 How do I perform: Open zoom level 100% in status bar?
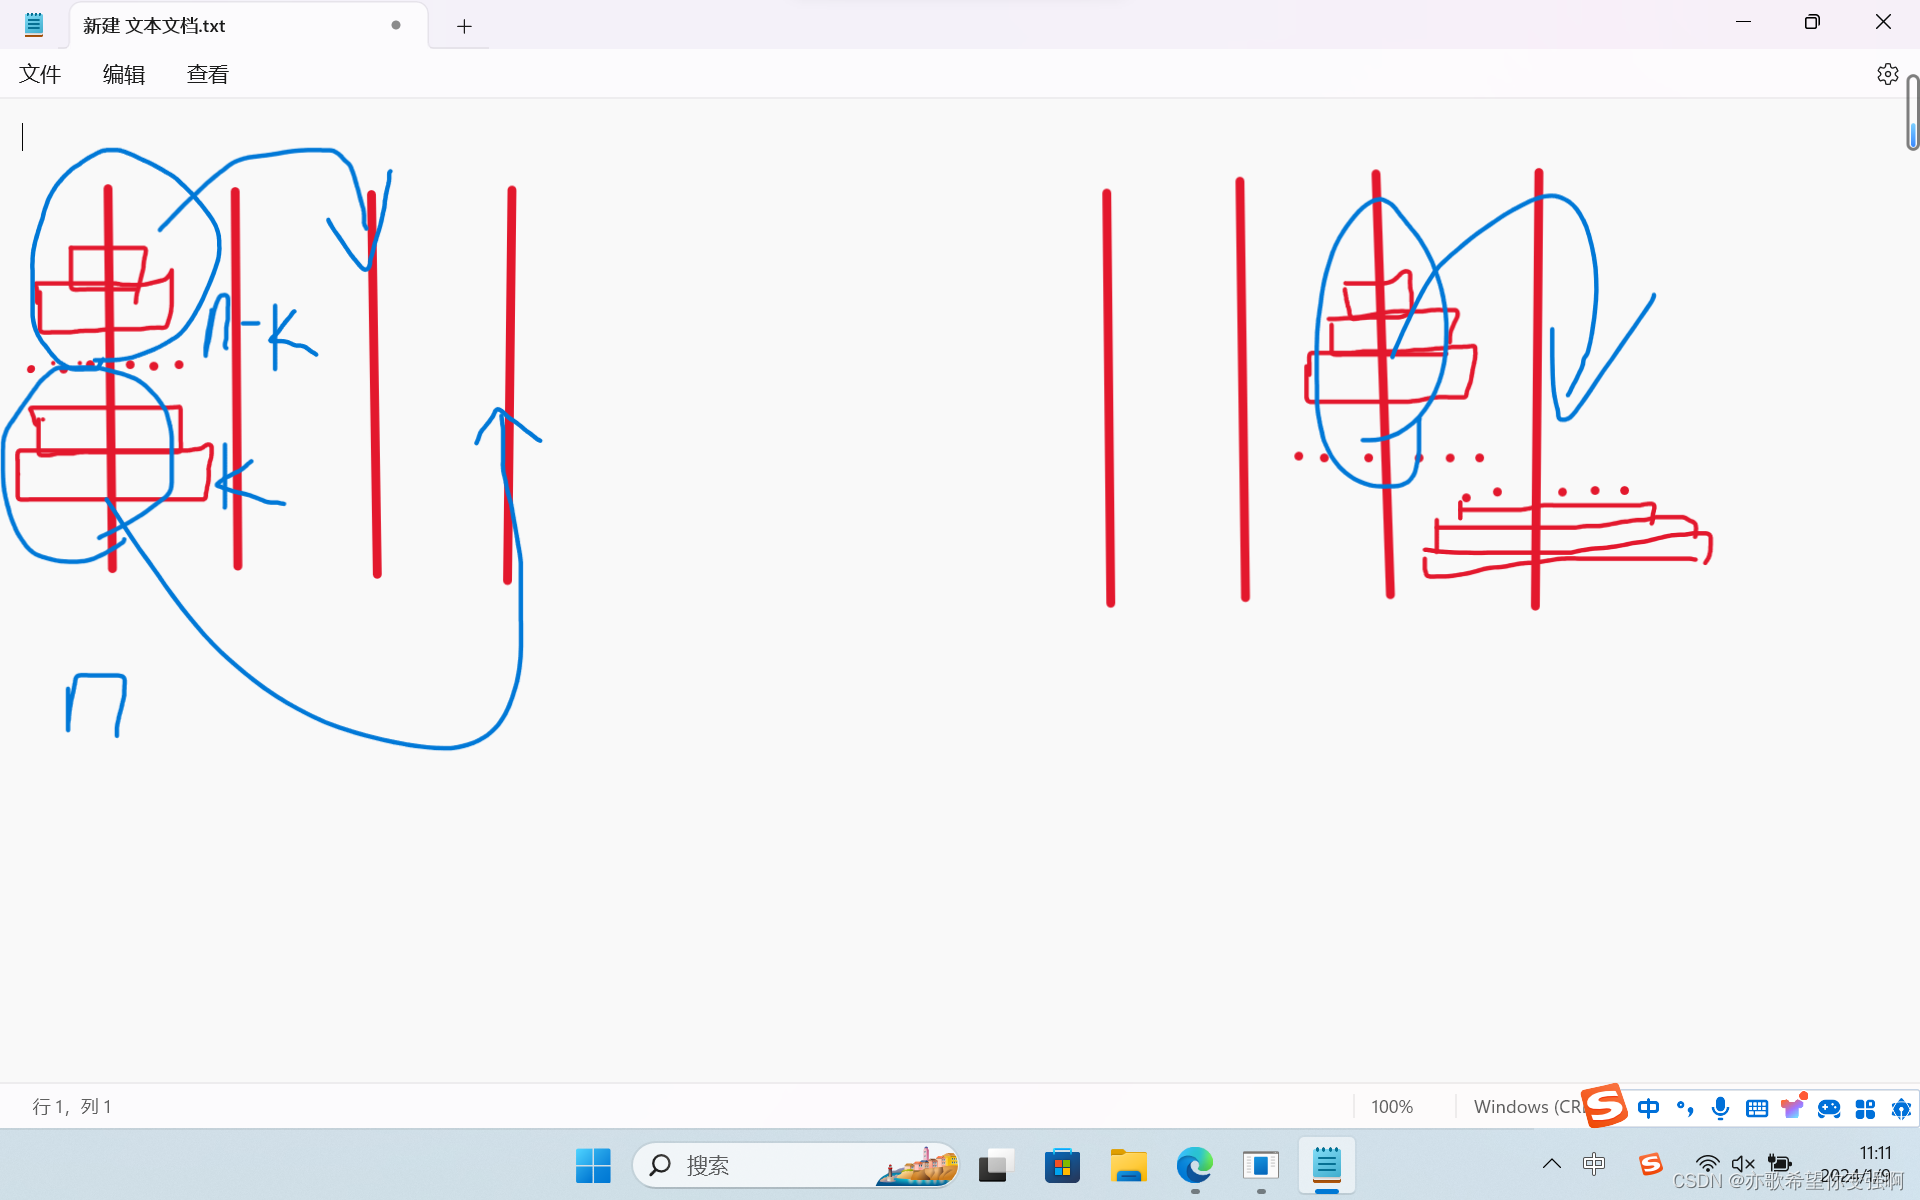1391,1107
